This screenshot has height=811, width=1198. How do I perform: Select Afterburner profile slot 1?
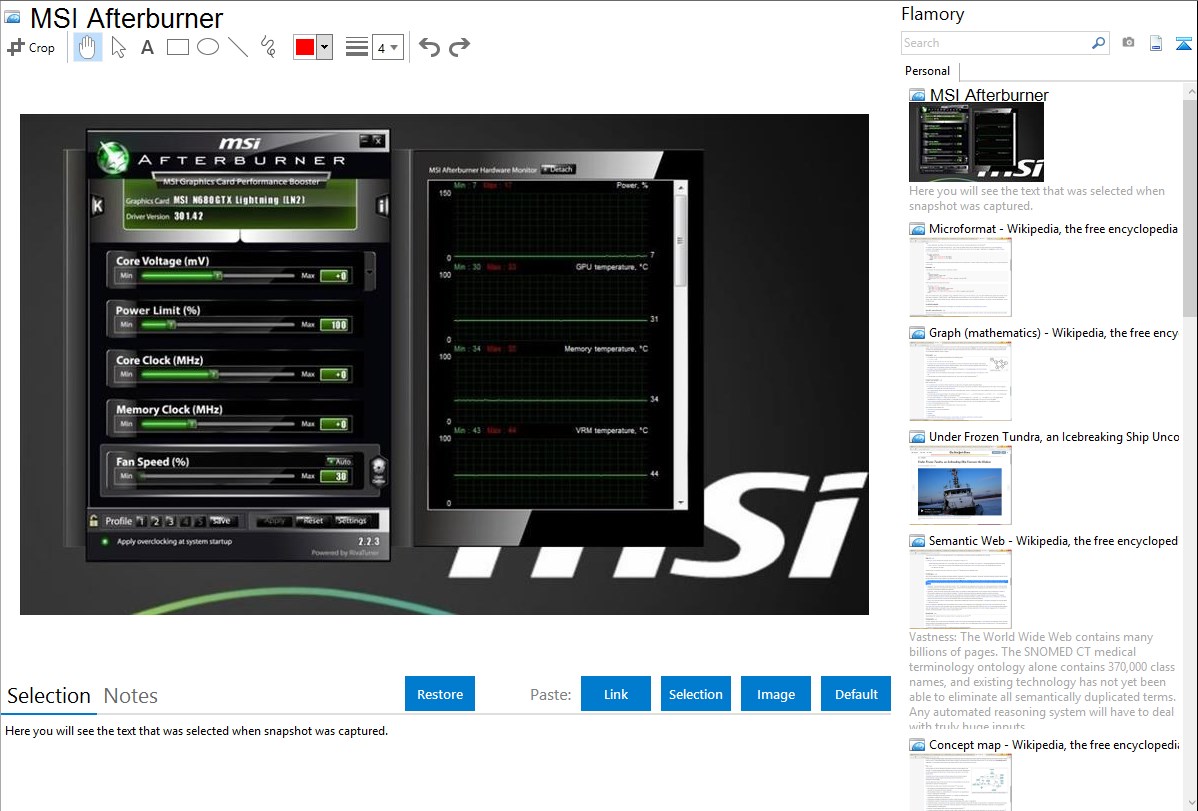(x=141, y=521)
